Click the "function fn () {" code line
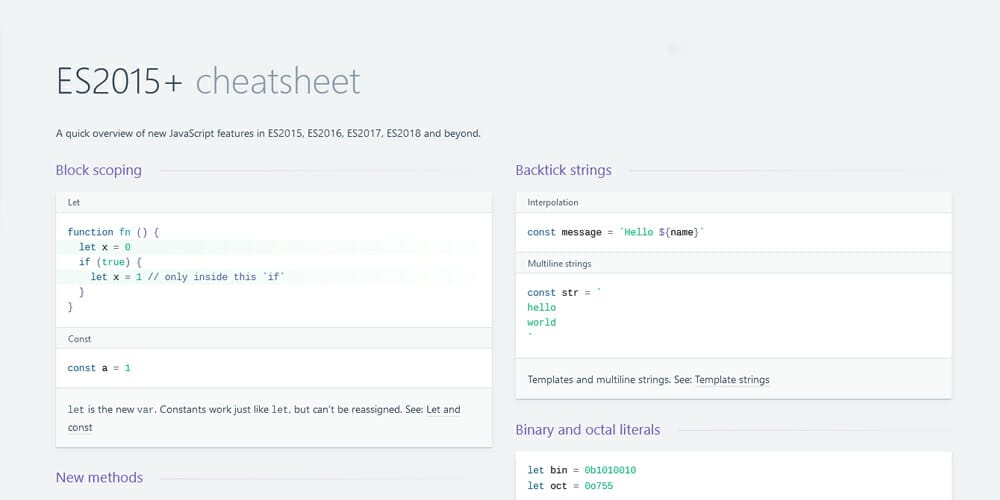The height and width of the screenshot is (500, 1000). coord(113,232)
